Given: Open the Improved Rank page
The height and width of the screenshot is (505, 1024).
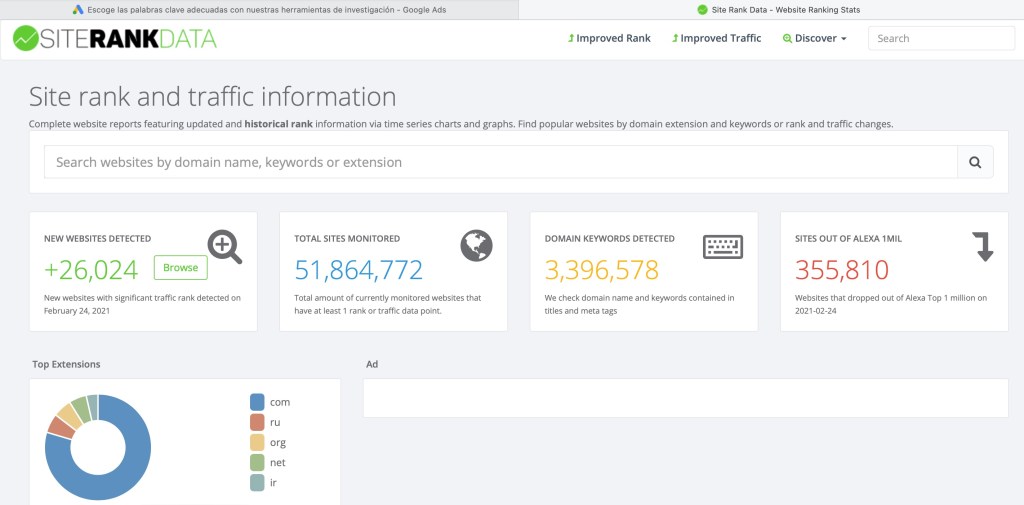Looking at the screenshot, I should point(609,39).
